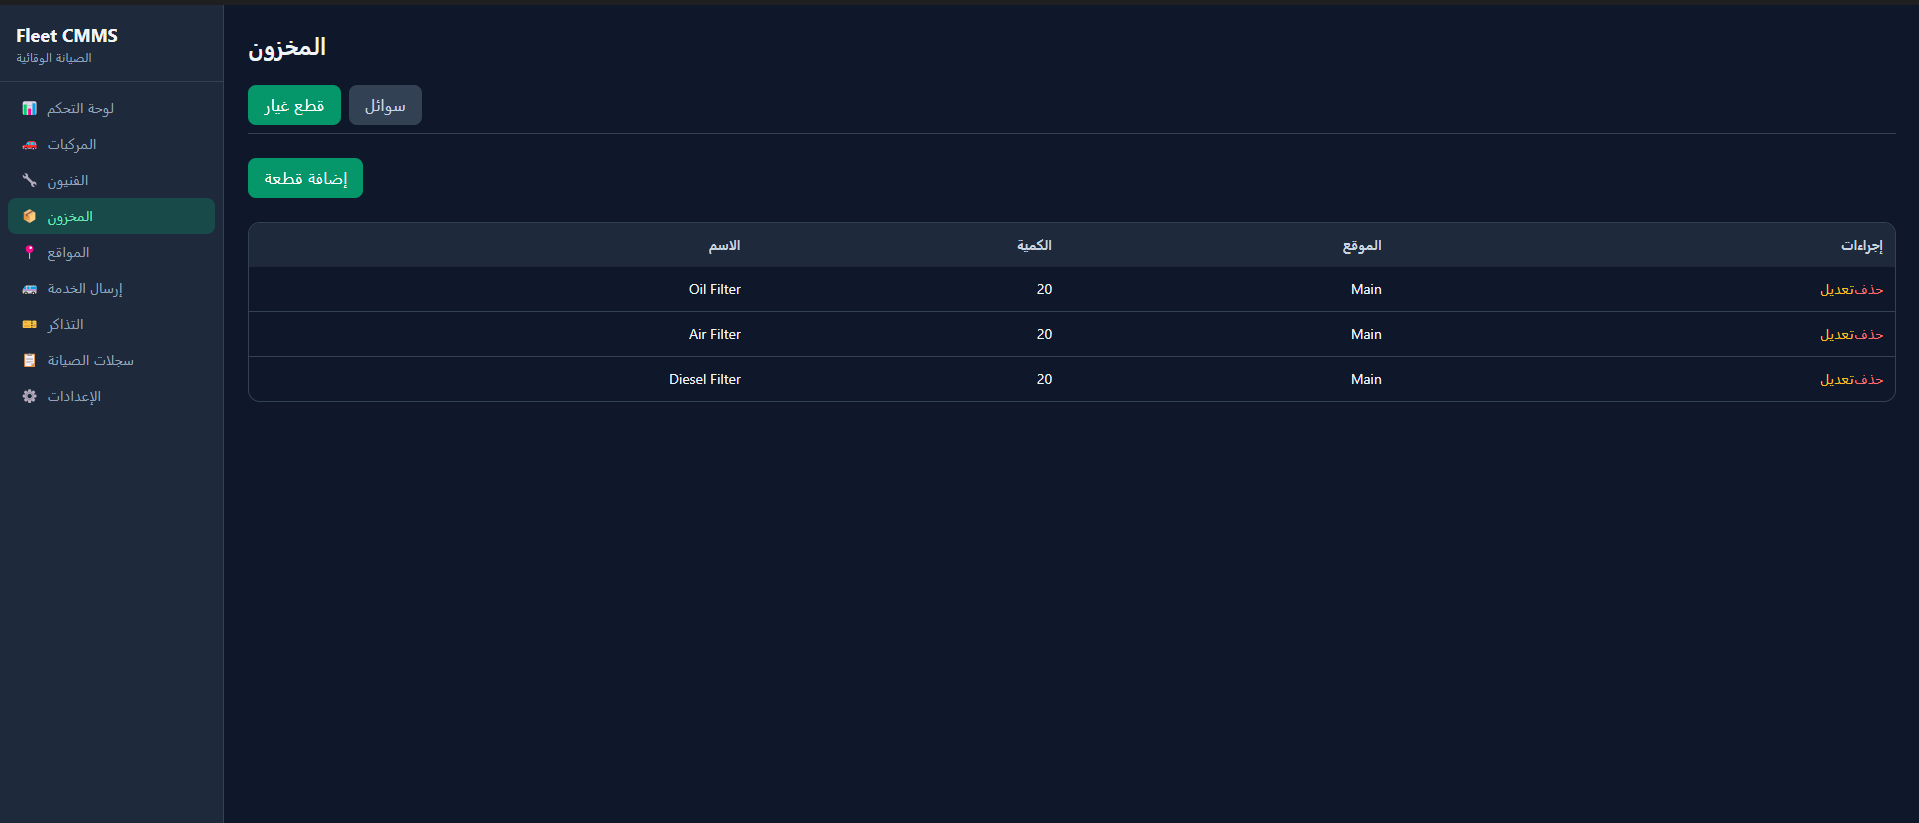Click the الكمية (Quantity) column header

[1034, 246]
